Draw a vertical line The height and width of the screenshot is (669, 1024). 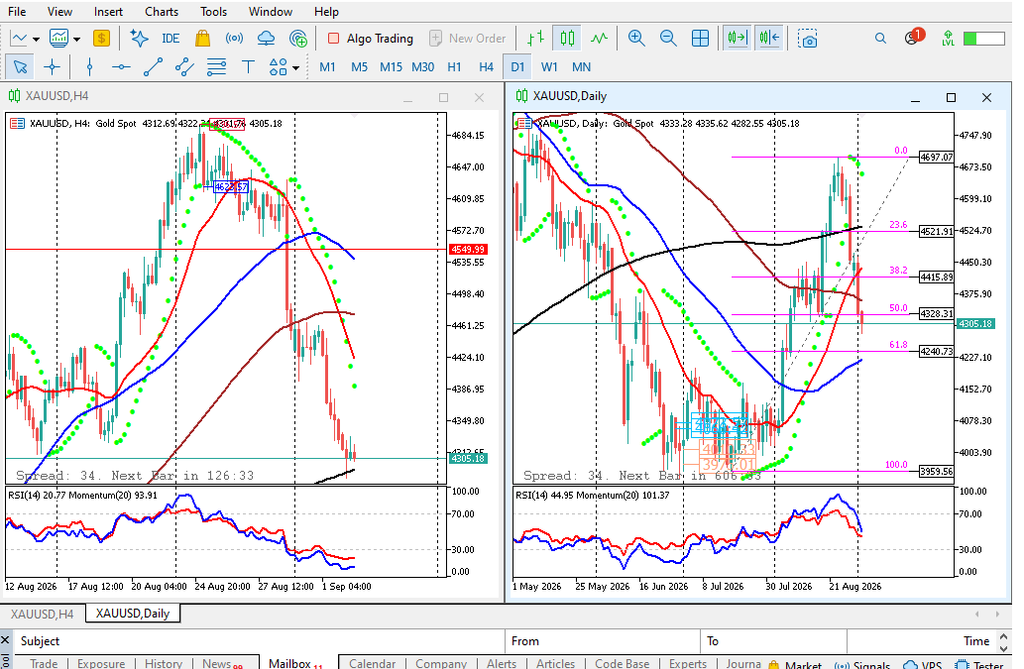tap(89, 67)
